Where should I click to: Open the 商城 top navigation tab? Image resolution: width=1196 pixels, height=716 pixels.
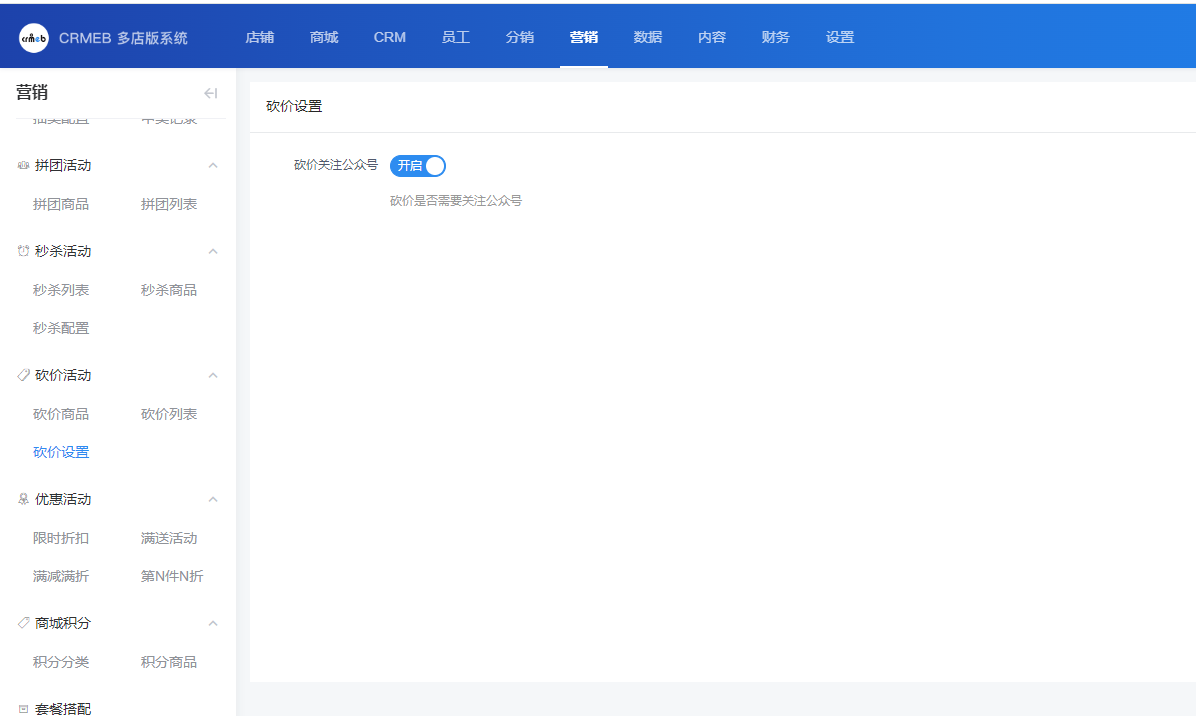(x=324, y=37)
